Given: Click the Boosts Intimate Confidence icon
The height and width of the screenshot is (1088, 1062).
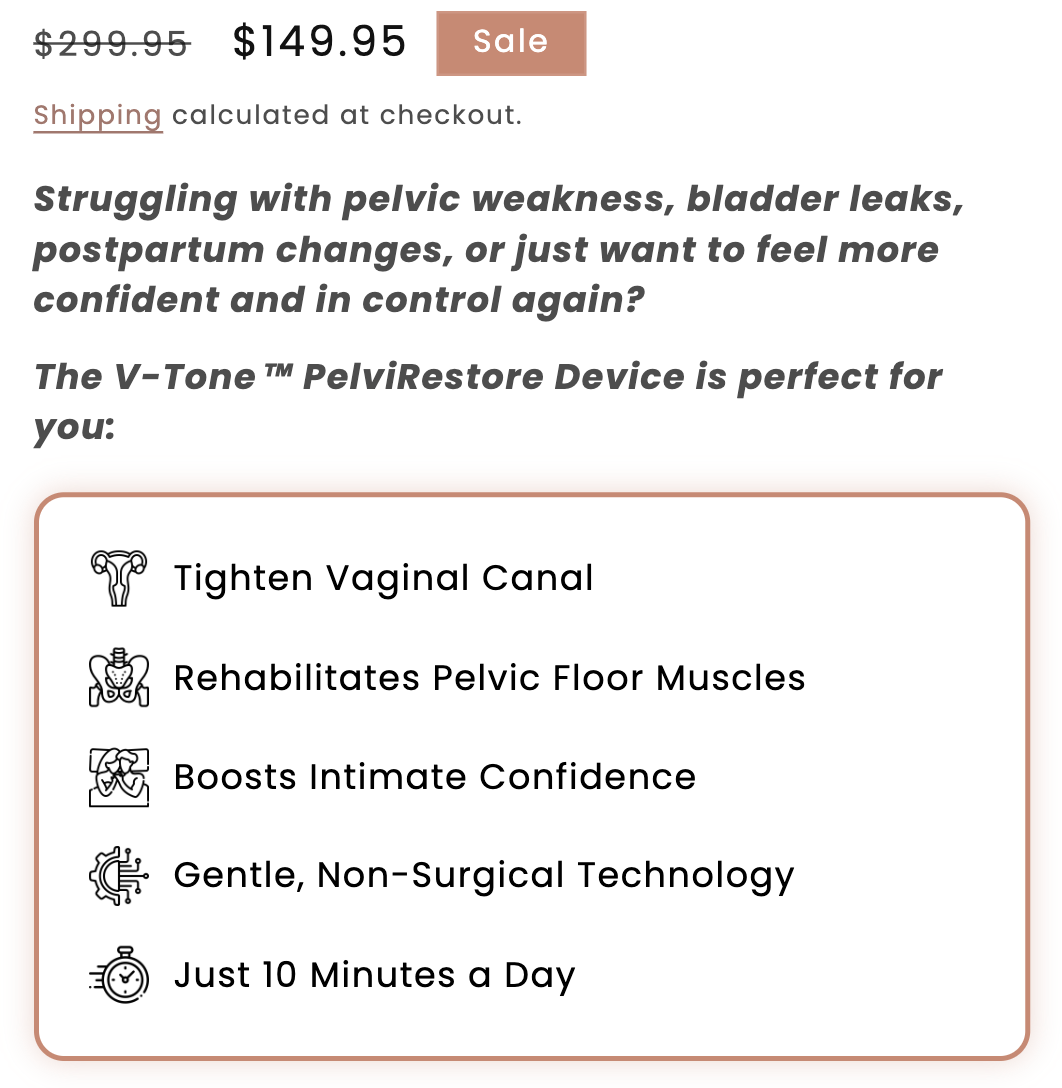Looking at the screenshot, I should coord(119,777).
